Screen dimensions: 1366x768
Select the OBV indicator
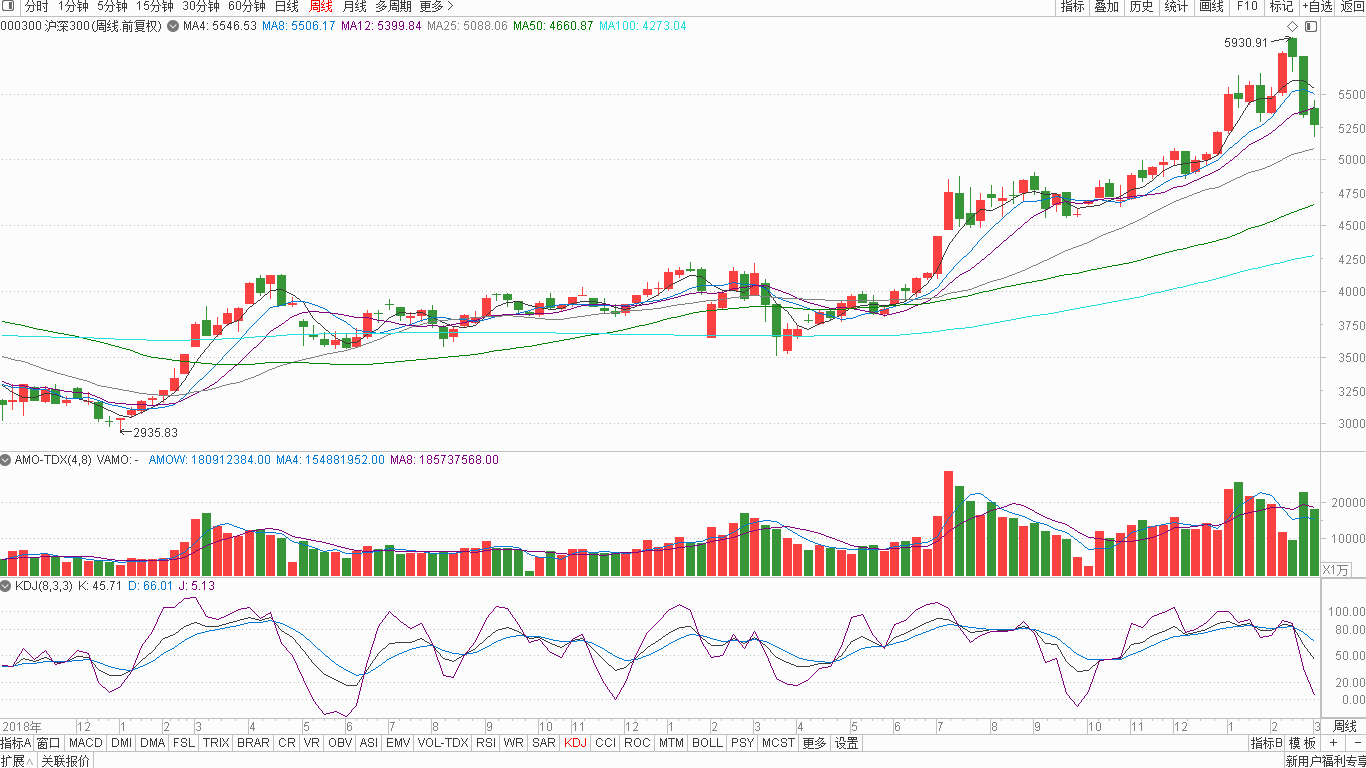(x=340, y=743)
